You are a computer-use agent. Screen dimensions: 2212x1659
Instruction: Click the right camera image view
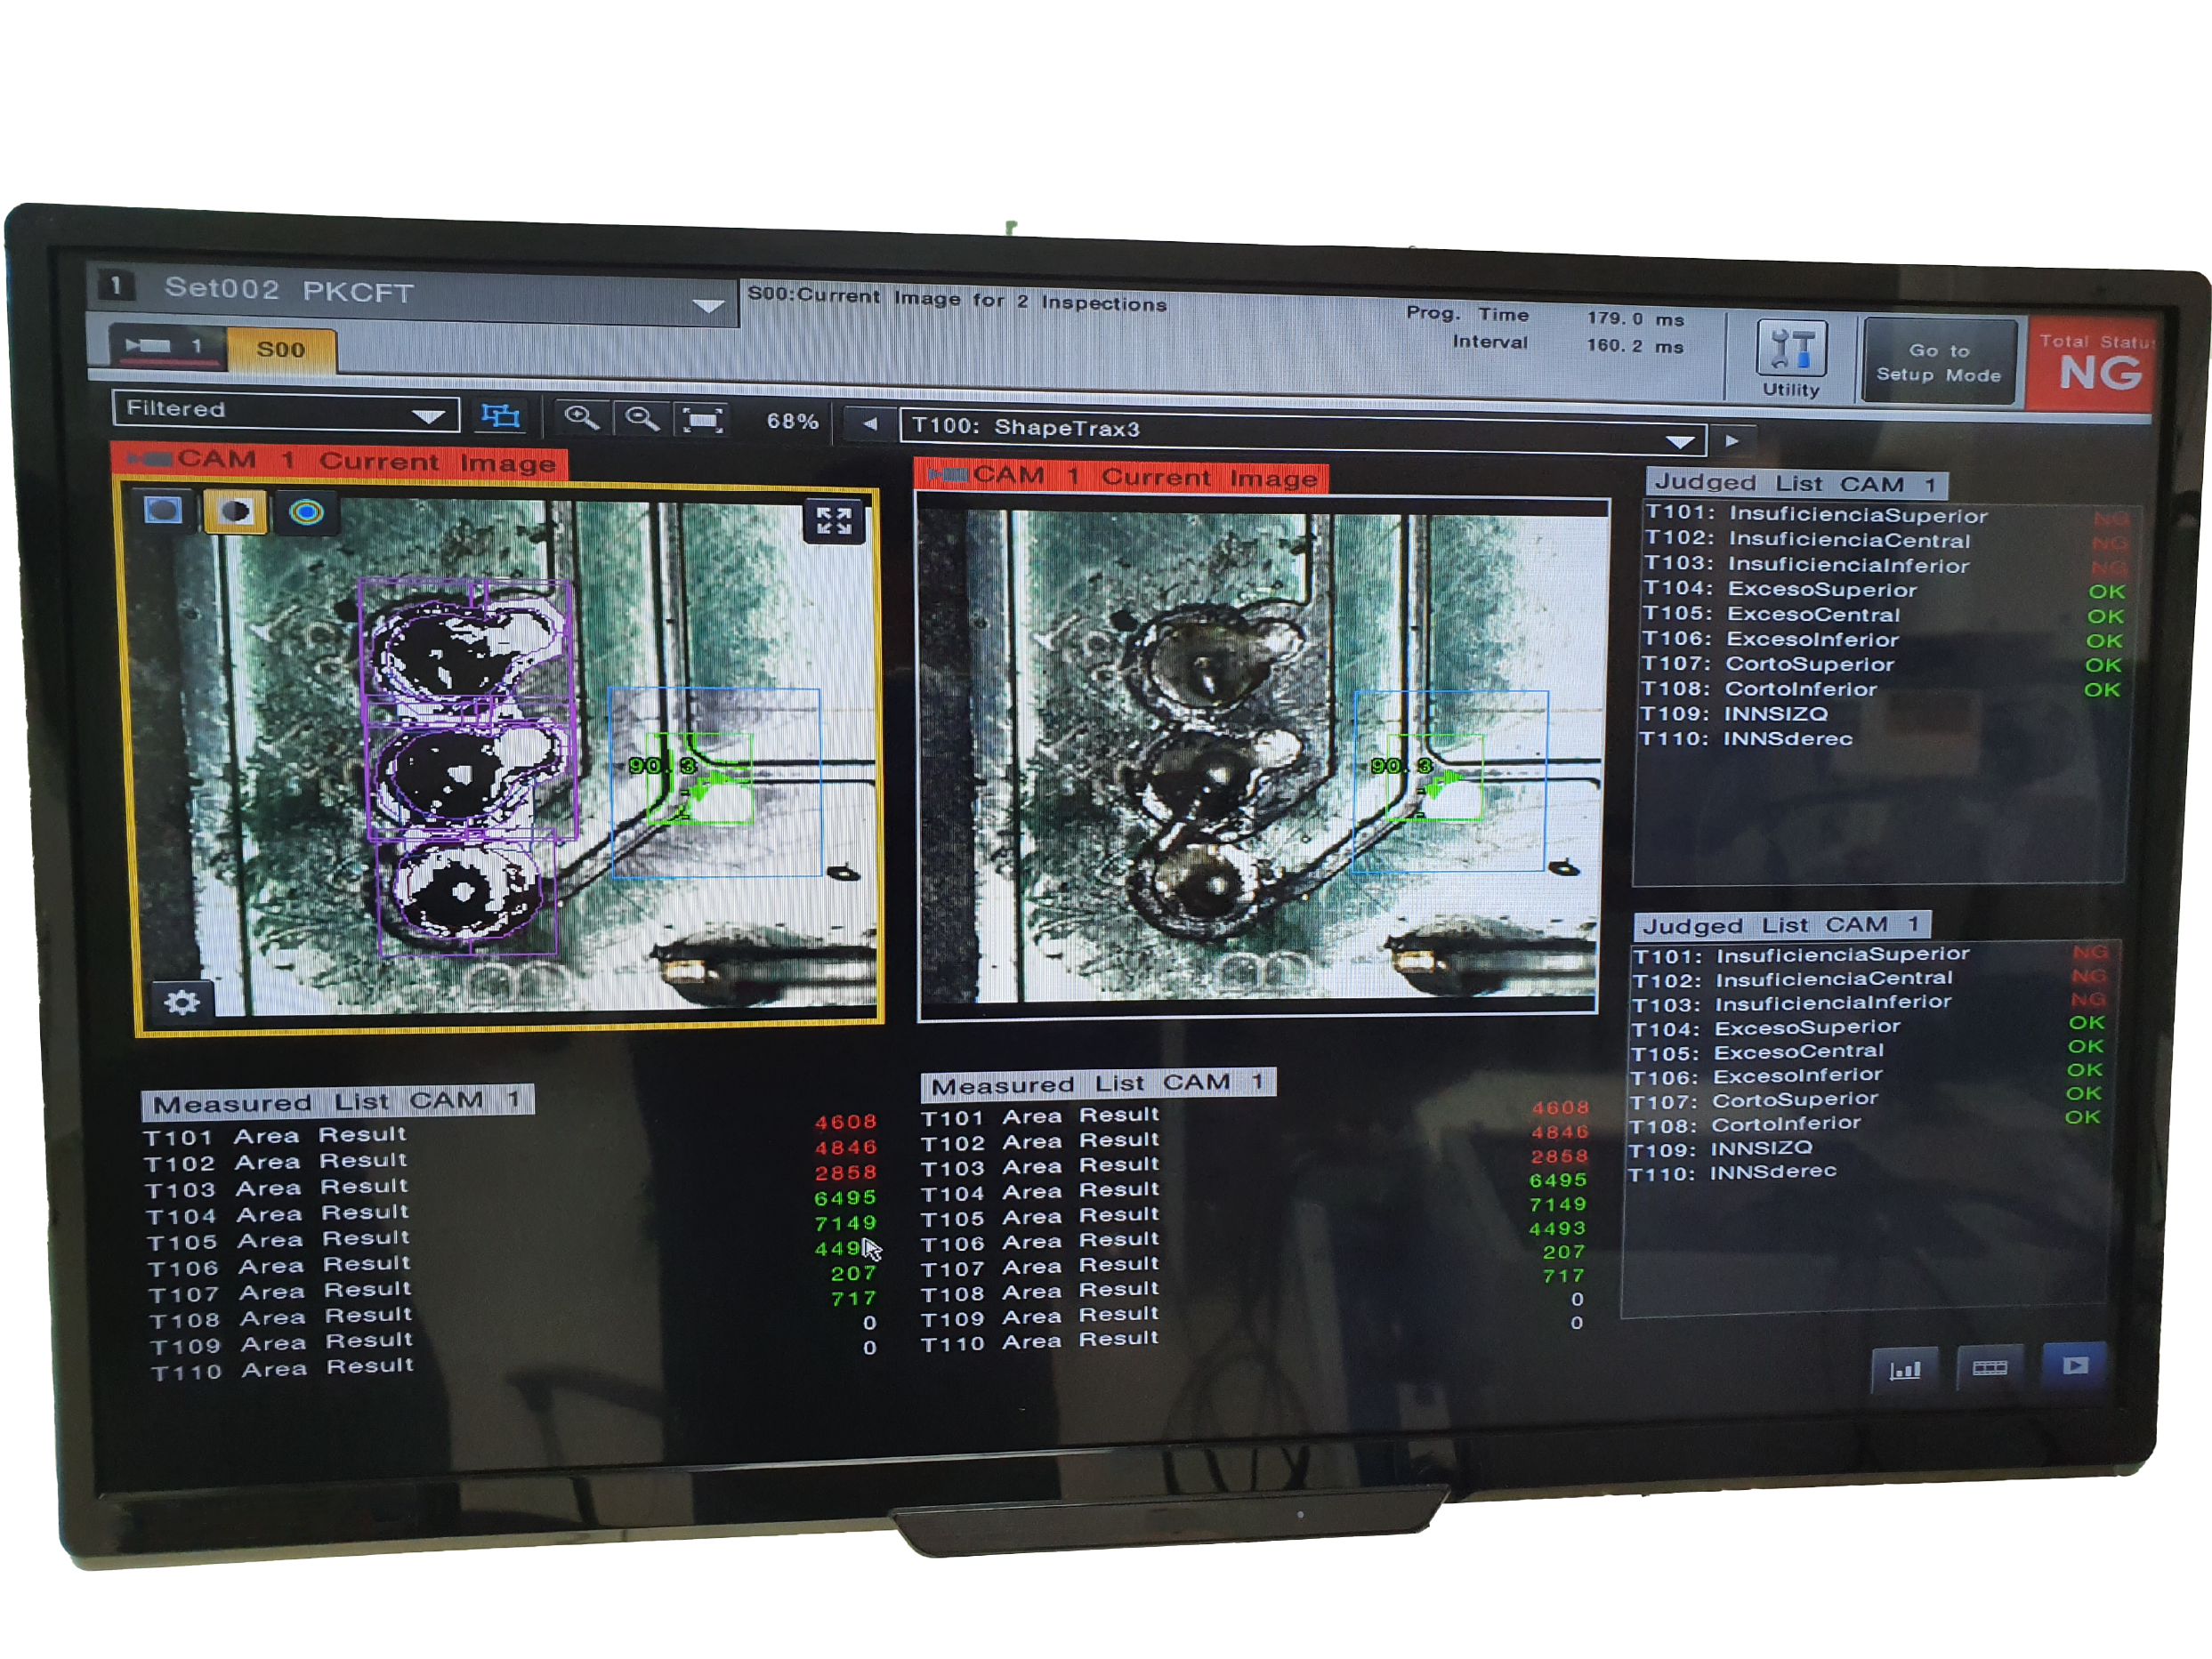click(1258, 757)
